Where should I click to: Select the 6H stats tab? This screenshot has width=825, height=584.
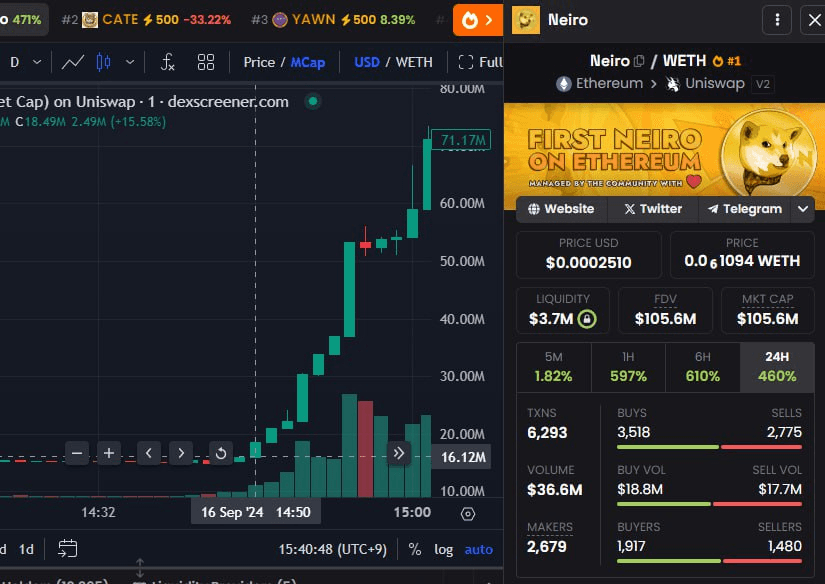[702, 367]
